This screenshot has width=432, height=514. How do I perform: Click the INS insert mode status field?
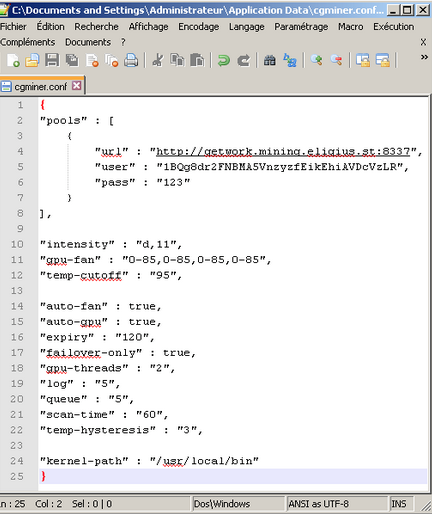click(399, 504)
